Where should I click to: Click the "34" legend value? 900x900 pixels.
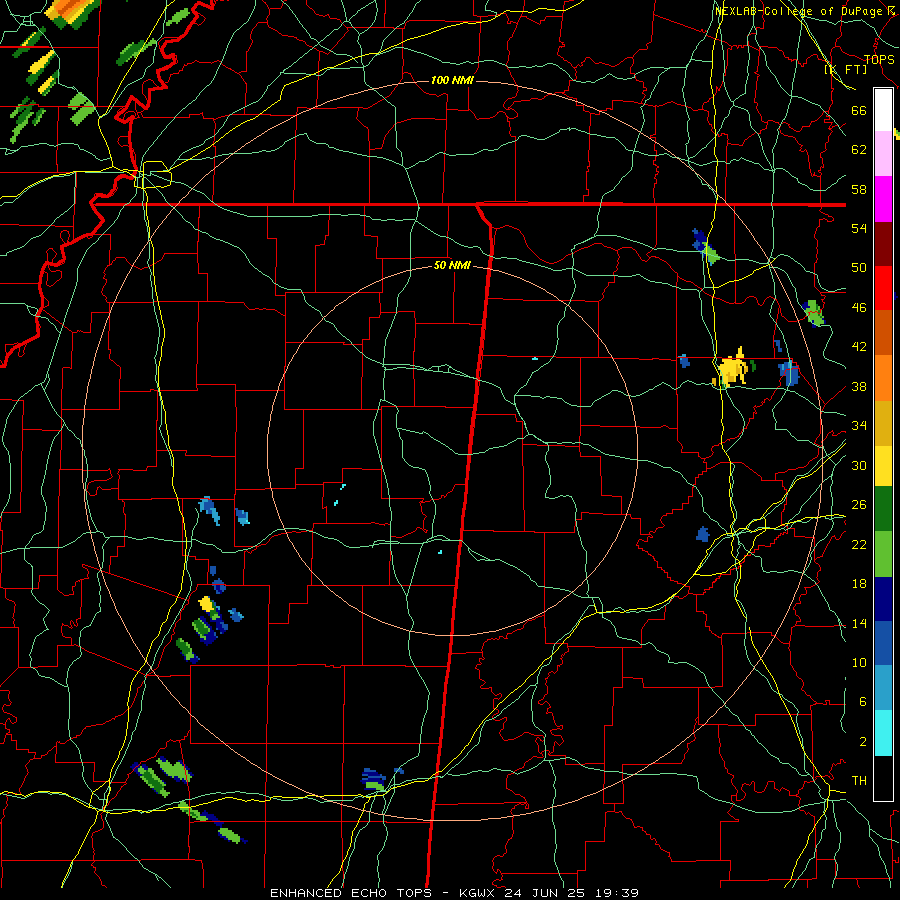point(859,426)
